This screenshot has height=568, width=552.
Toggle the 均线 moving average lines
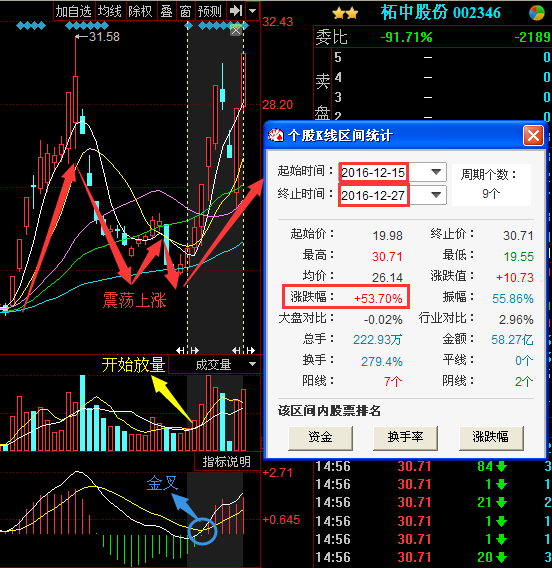[x=110, y=11]
